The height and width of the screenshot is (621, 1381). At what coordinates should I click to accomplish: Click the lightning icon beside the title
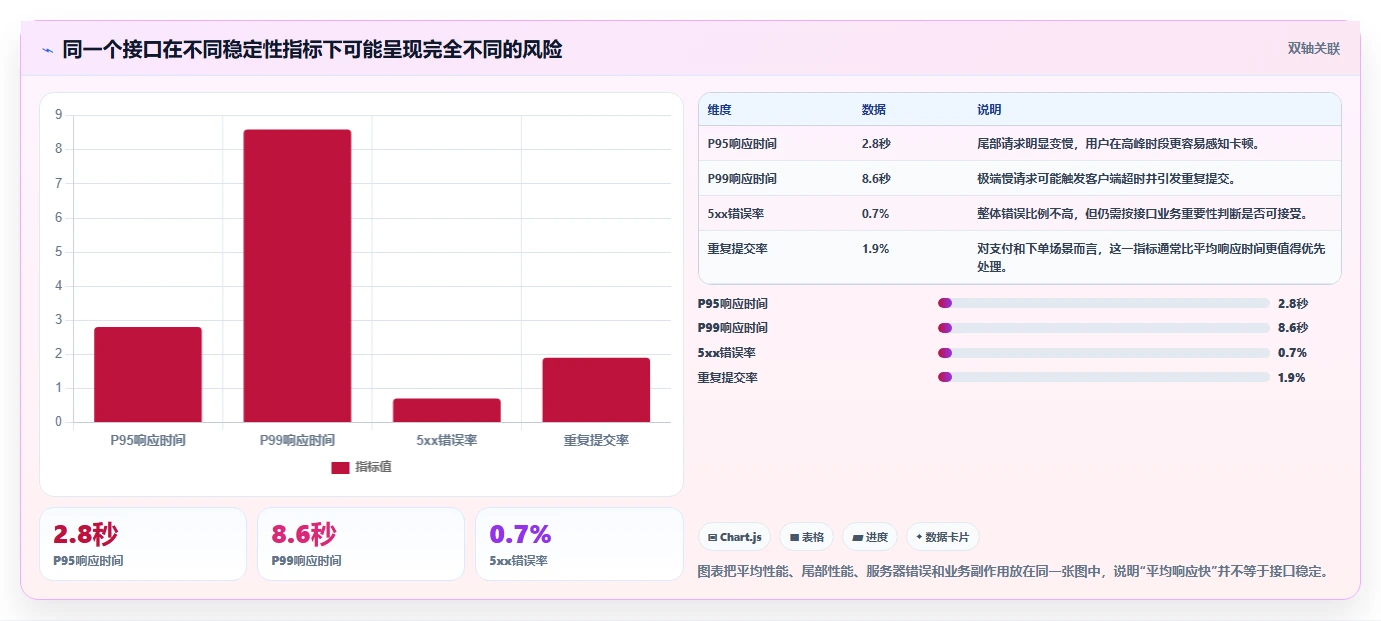pyautogui.click(x=47, y=50)
